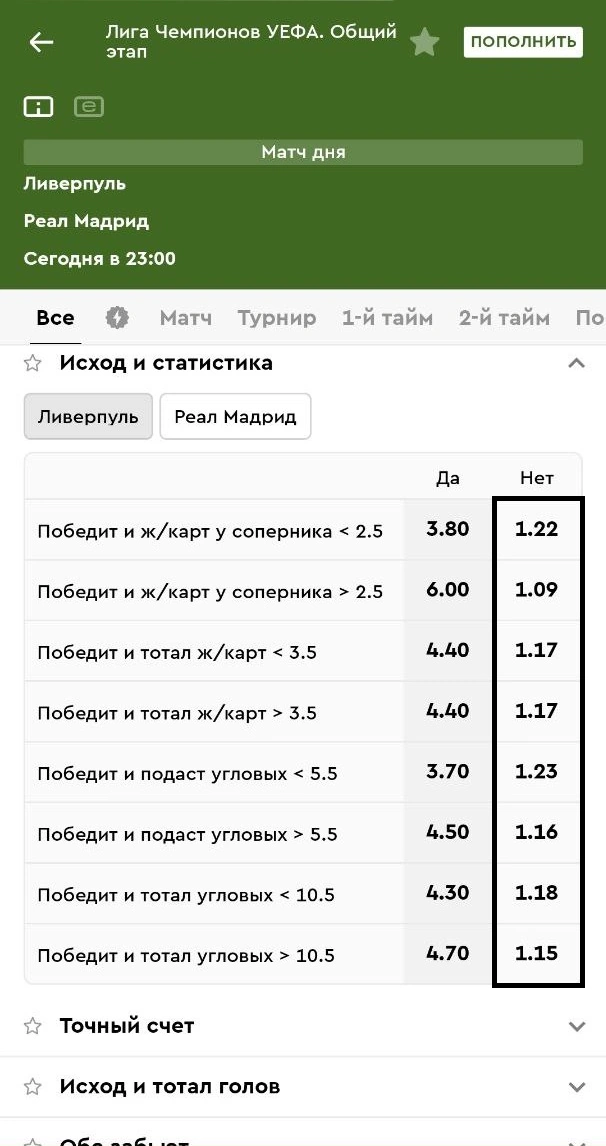This screenshot has height=1146, width=606.
Task: Open the 1-й тайм tab
Action: click(387, 318)
